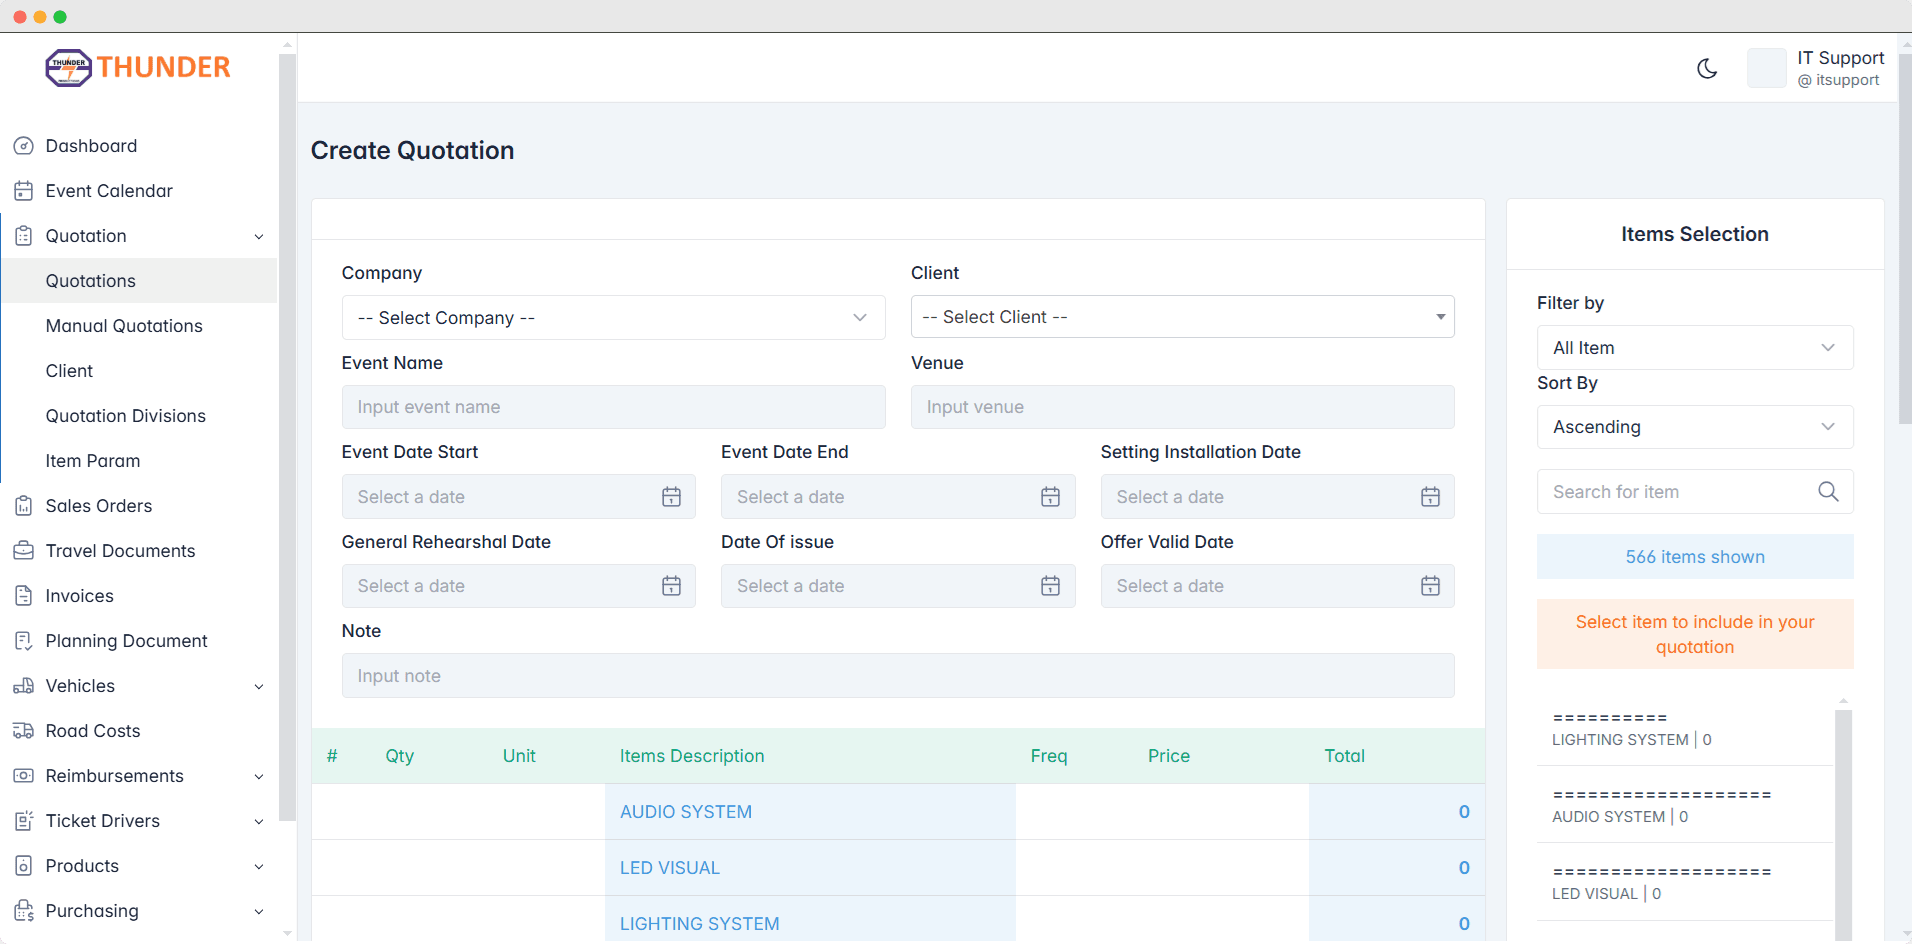The height and width of the screenshot is (944, 1912).
Task: Click LED VISUAL row in quotation table
Action: [898, 868]
